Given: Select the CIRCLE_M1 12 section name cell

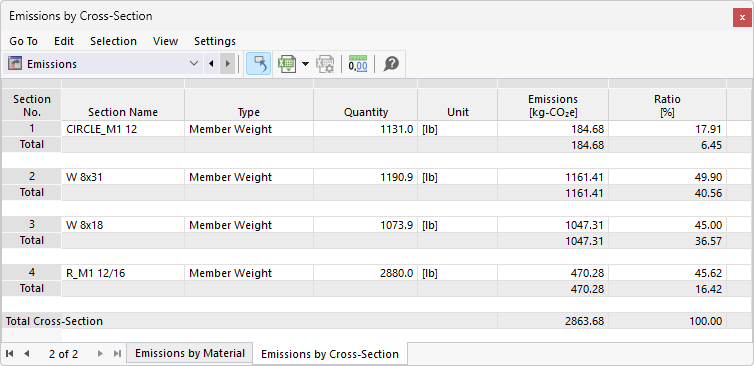Looking at the screenshot, I should (x=123, y=129).
